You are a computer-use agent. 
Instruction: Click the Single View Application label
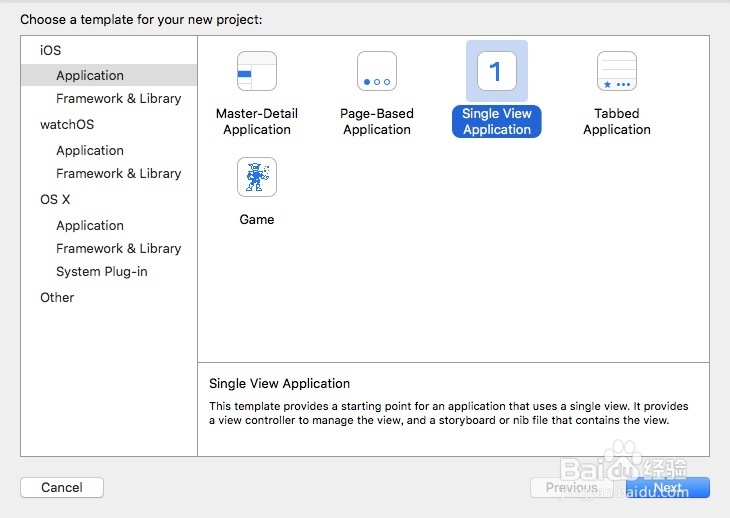coord(497,122)
